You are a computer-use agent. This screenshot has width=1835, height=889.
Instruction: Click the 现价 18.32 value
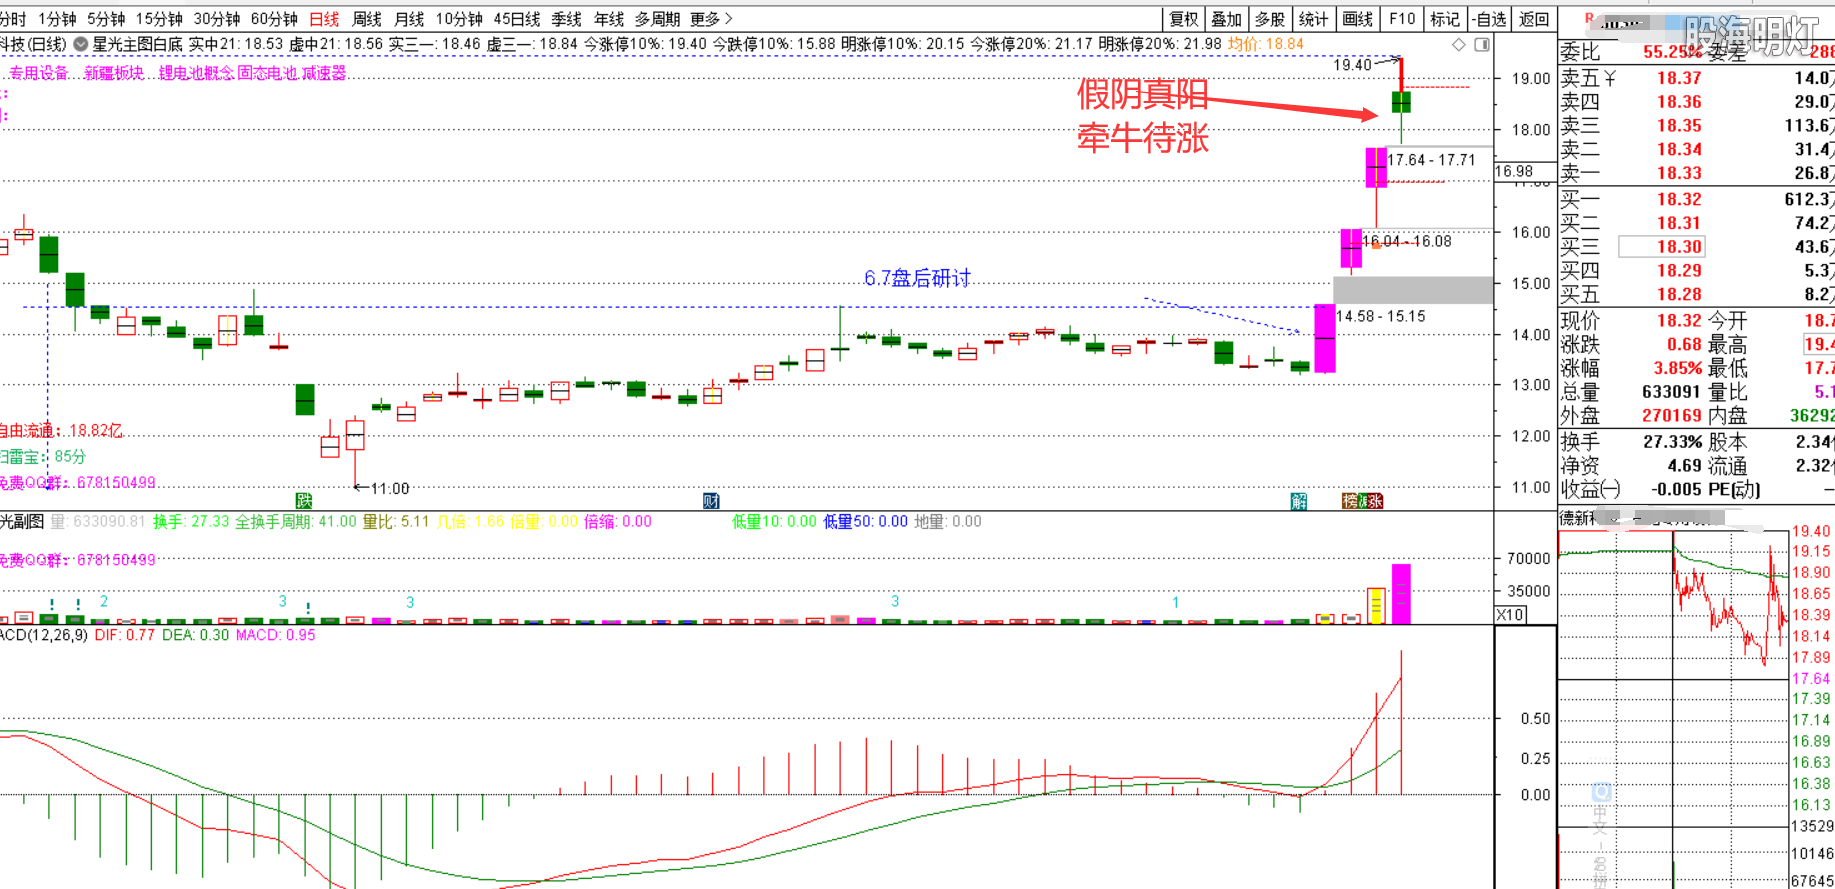[1679, 320]
